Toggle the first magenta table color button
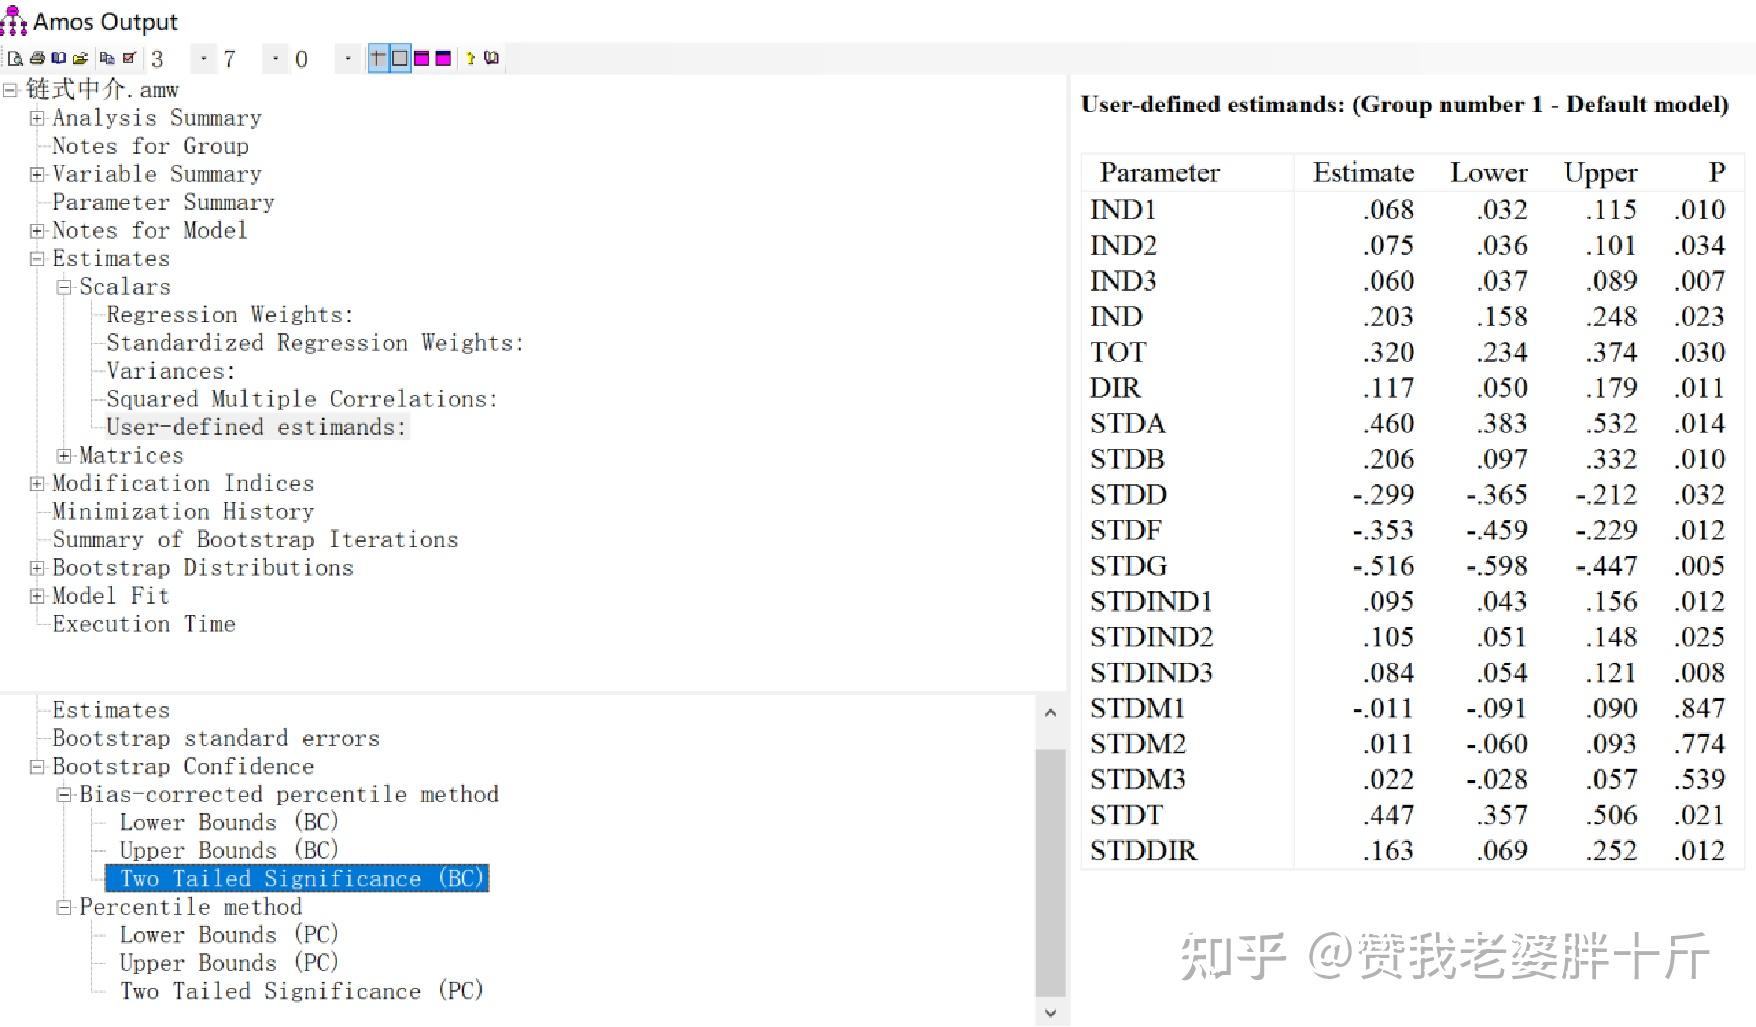 [x=421, y=58]
